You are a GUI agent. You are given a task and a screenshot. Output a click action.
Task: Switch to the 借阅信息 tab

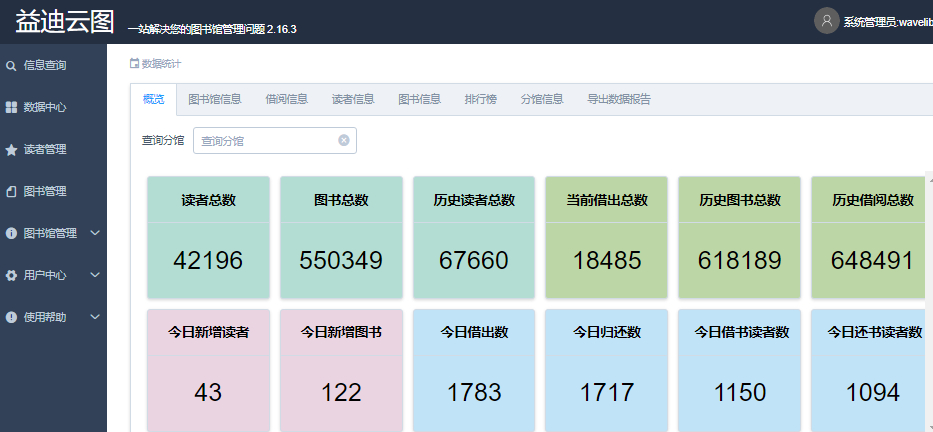pyautogui.click(x=286, y=99)
